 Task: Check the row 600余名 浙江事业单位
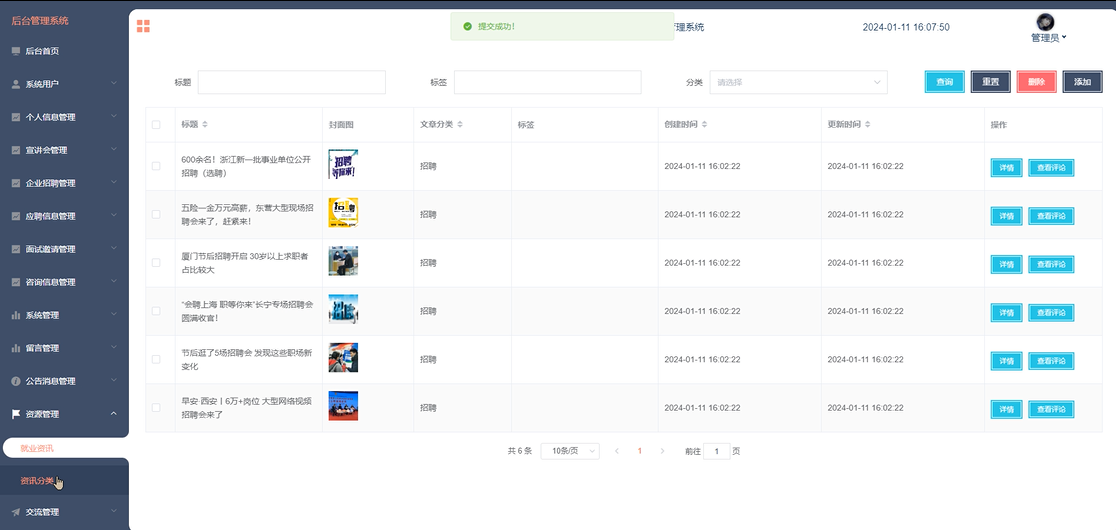[x=156, y=166]
